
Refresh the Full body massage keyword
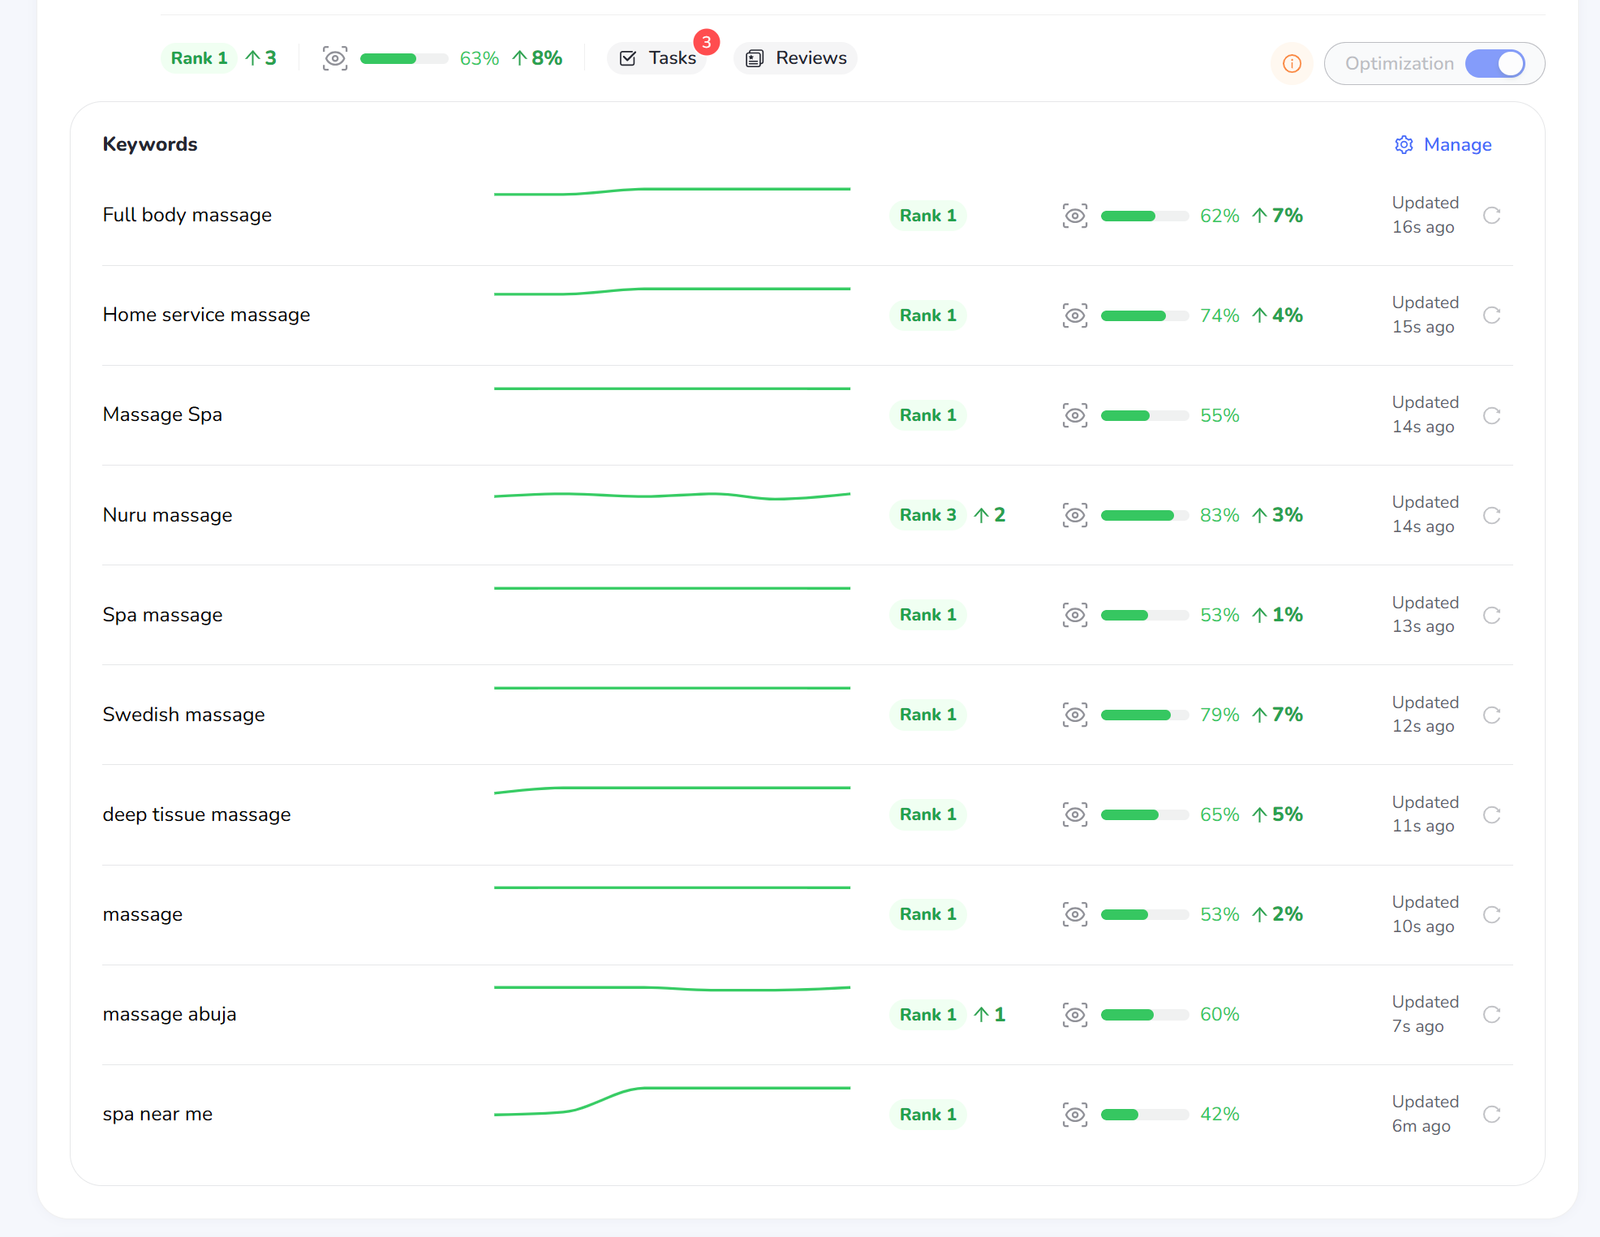point(1491,215)
